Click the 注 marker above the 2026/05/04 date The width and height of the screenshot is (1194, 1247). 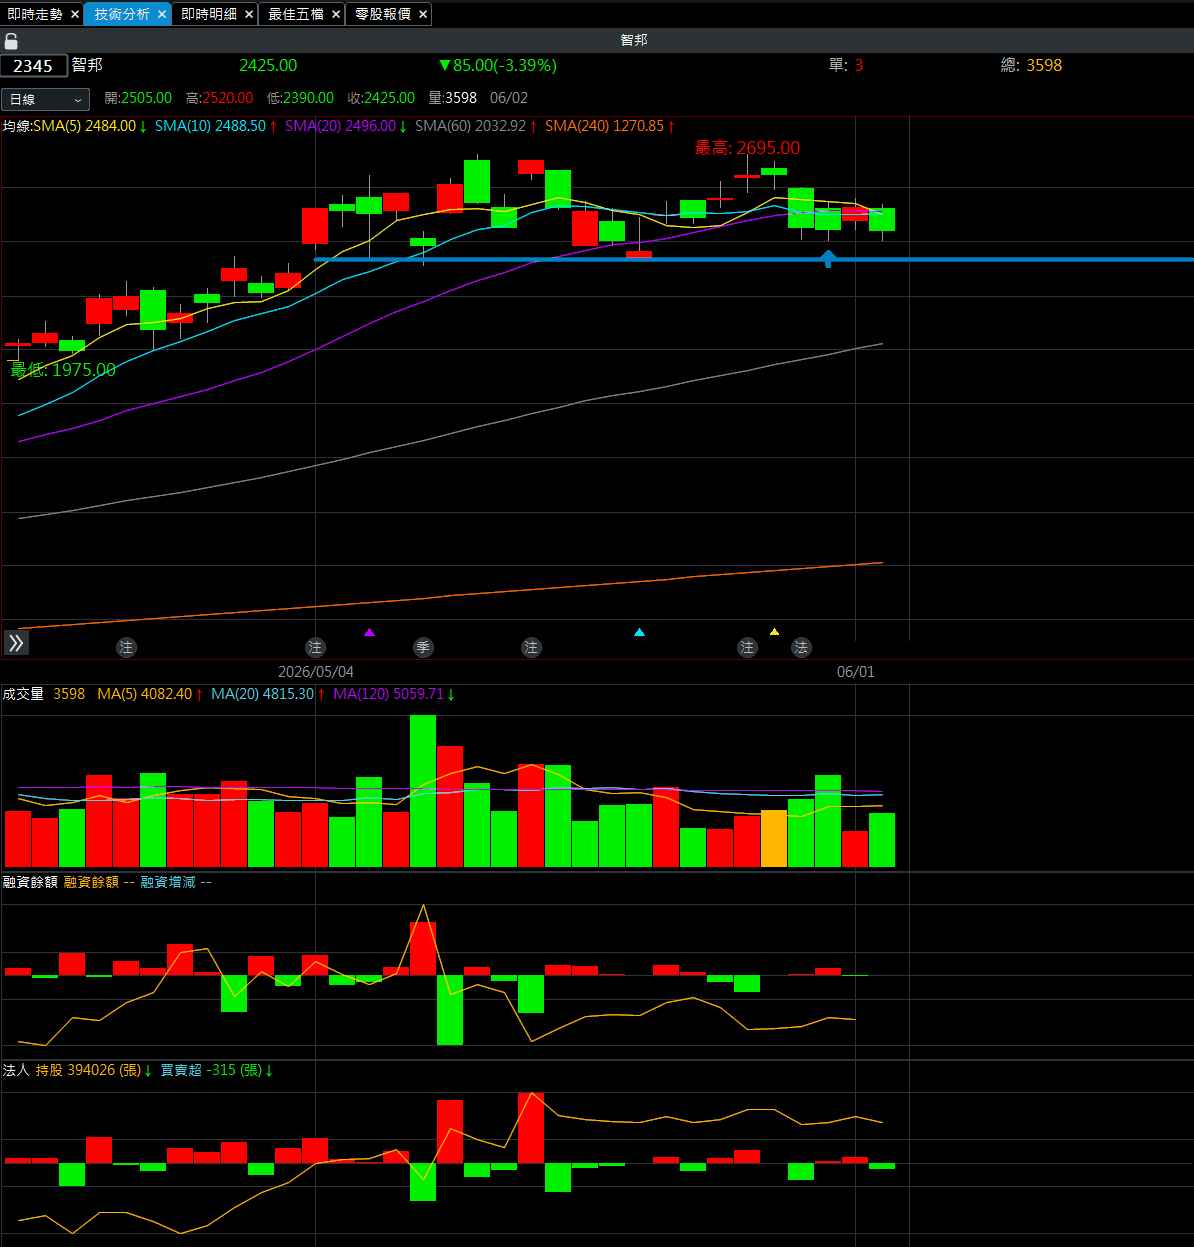click(315, 647)
